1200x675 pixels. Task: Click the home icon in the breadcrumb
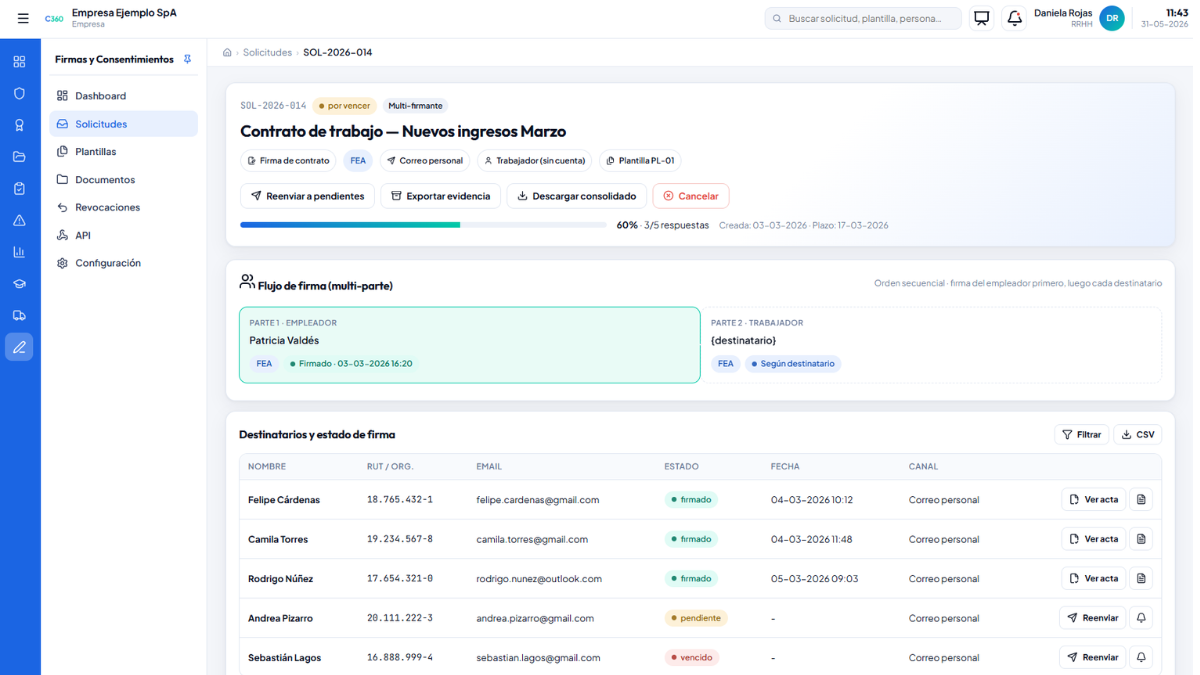point(227,52)
